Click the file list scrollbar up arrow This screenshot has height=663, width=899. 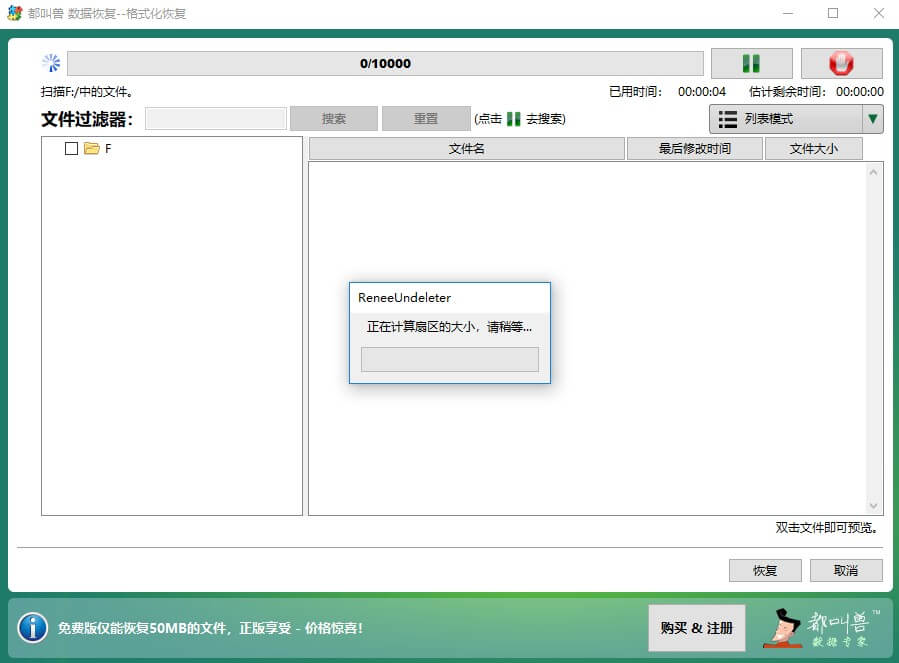(x=873, y=172)
